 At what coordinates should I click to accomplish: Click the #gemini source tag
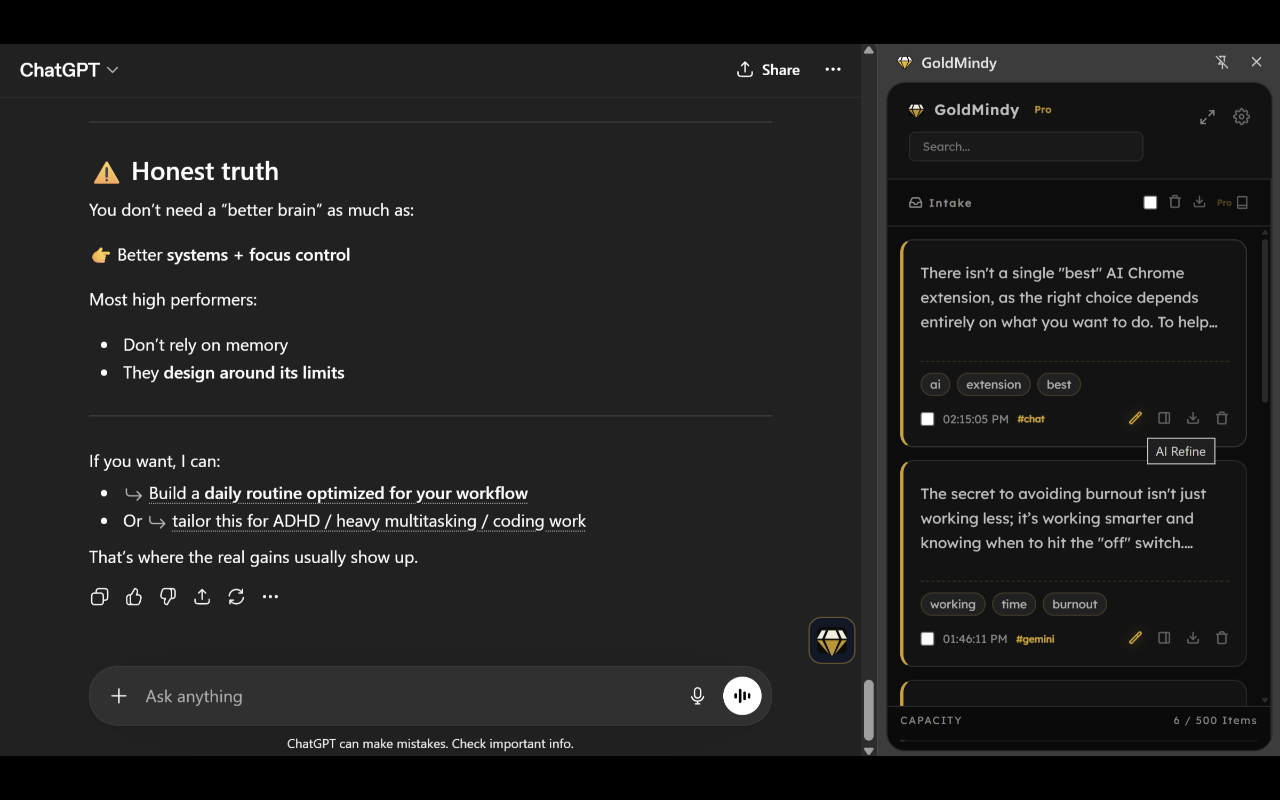[x=1035, y=639]
